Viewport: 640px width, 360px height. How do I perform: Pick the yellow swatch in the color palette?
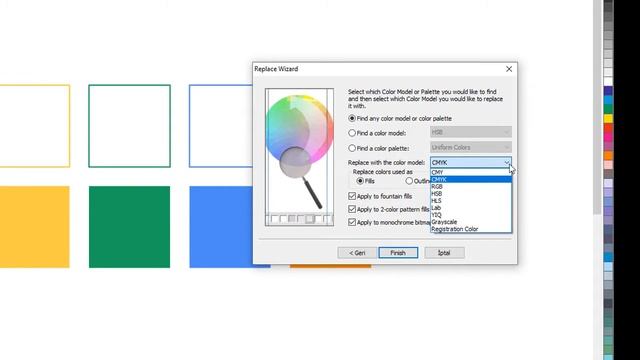(x=608, y=119)
